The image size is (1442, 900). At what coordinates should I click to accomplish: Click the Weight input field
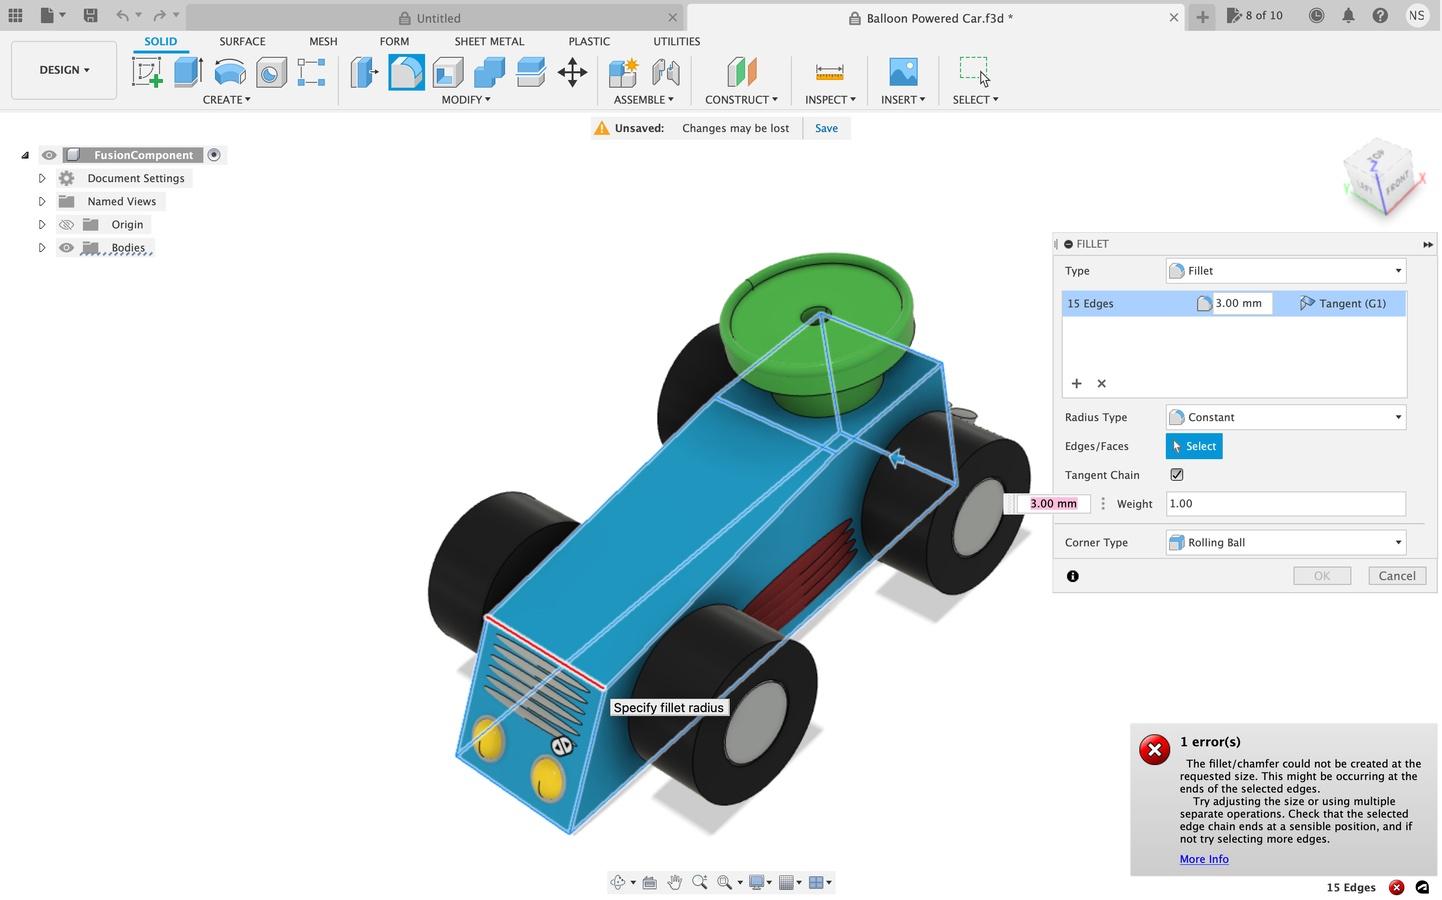click(x=1286, y=504)
